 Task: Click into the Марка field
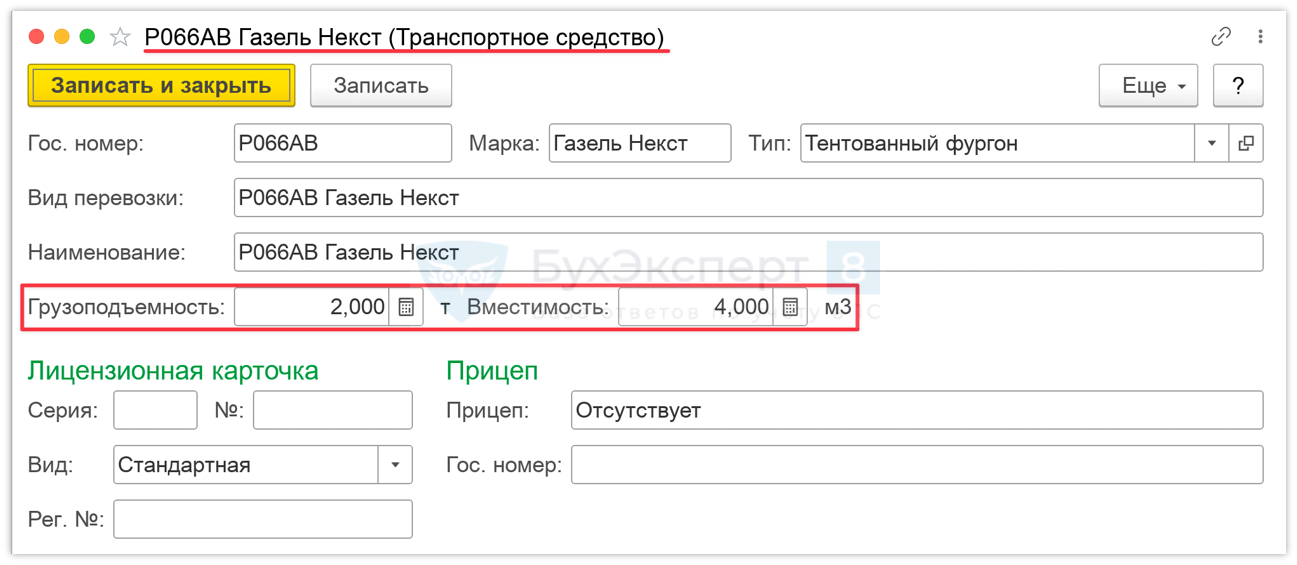click(x=640, y=143)
